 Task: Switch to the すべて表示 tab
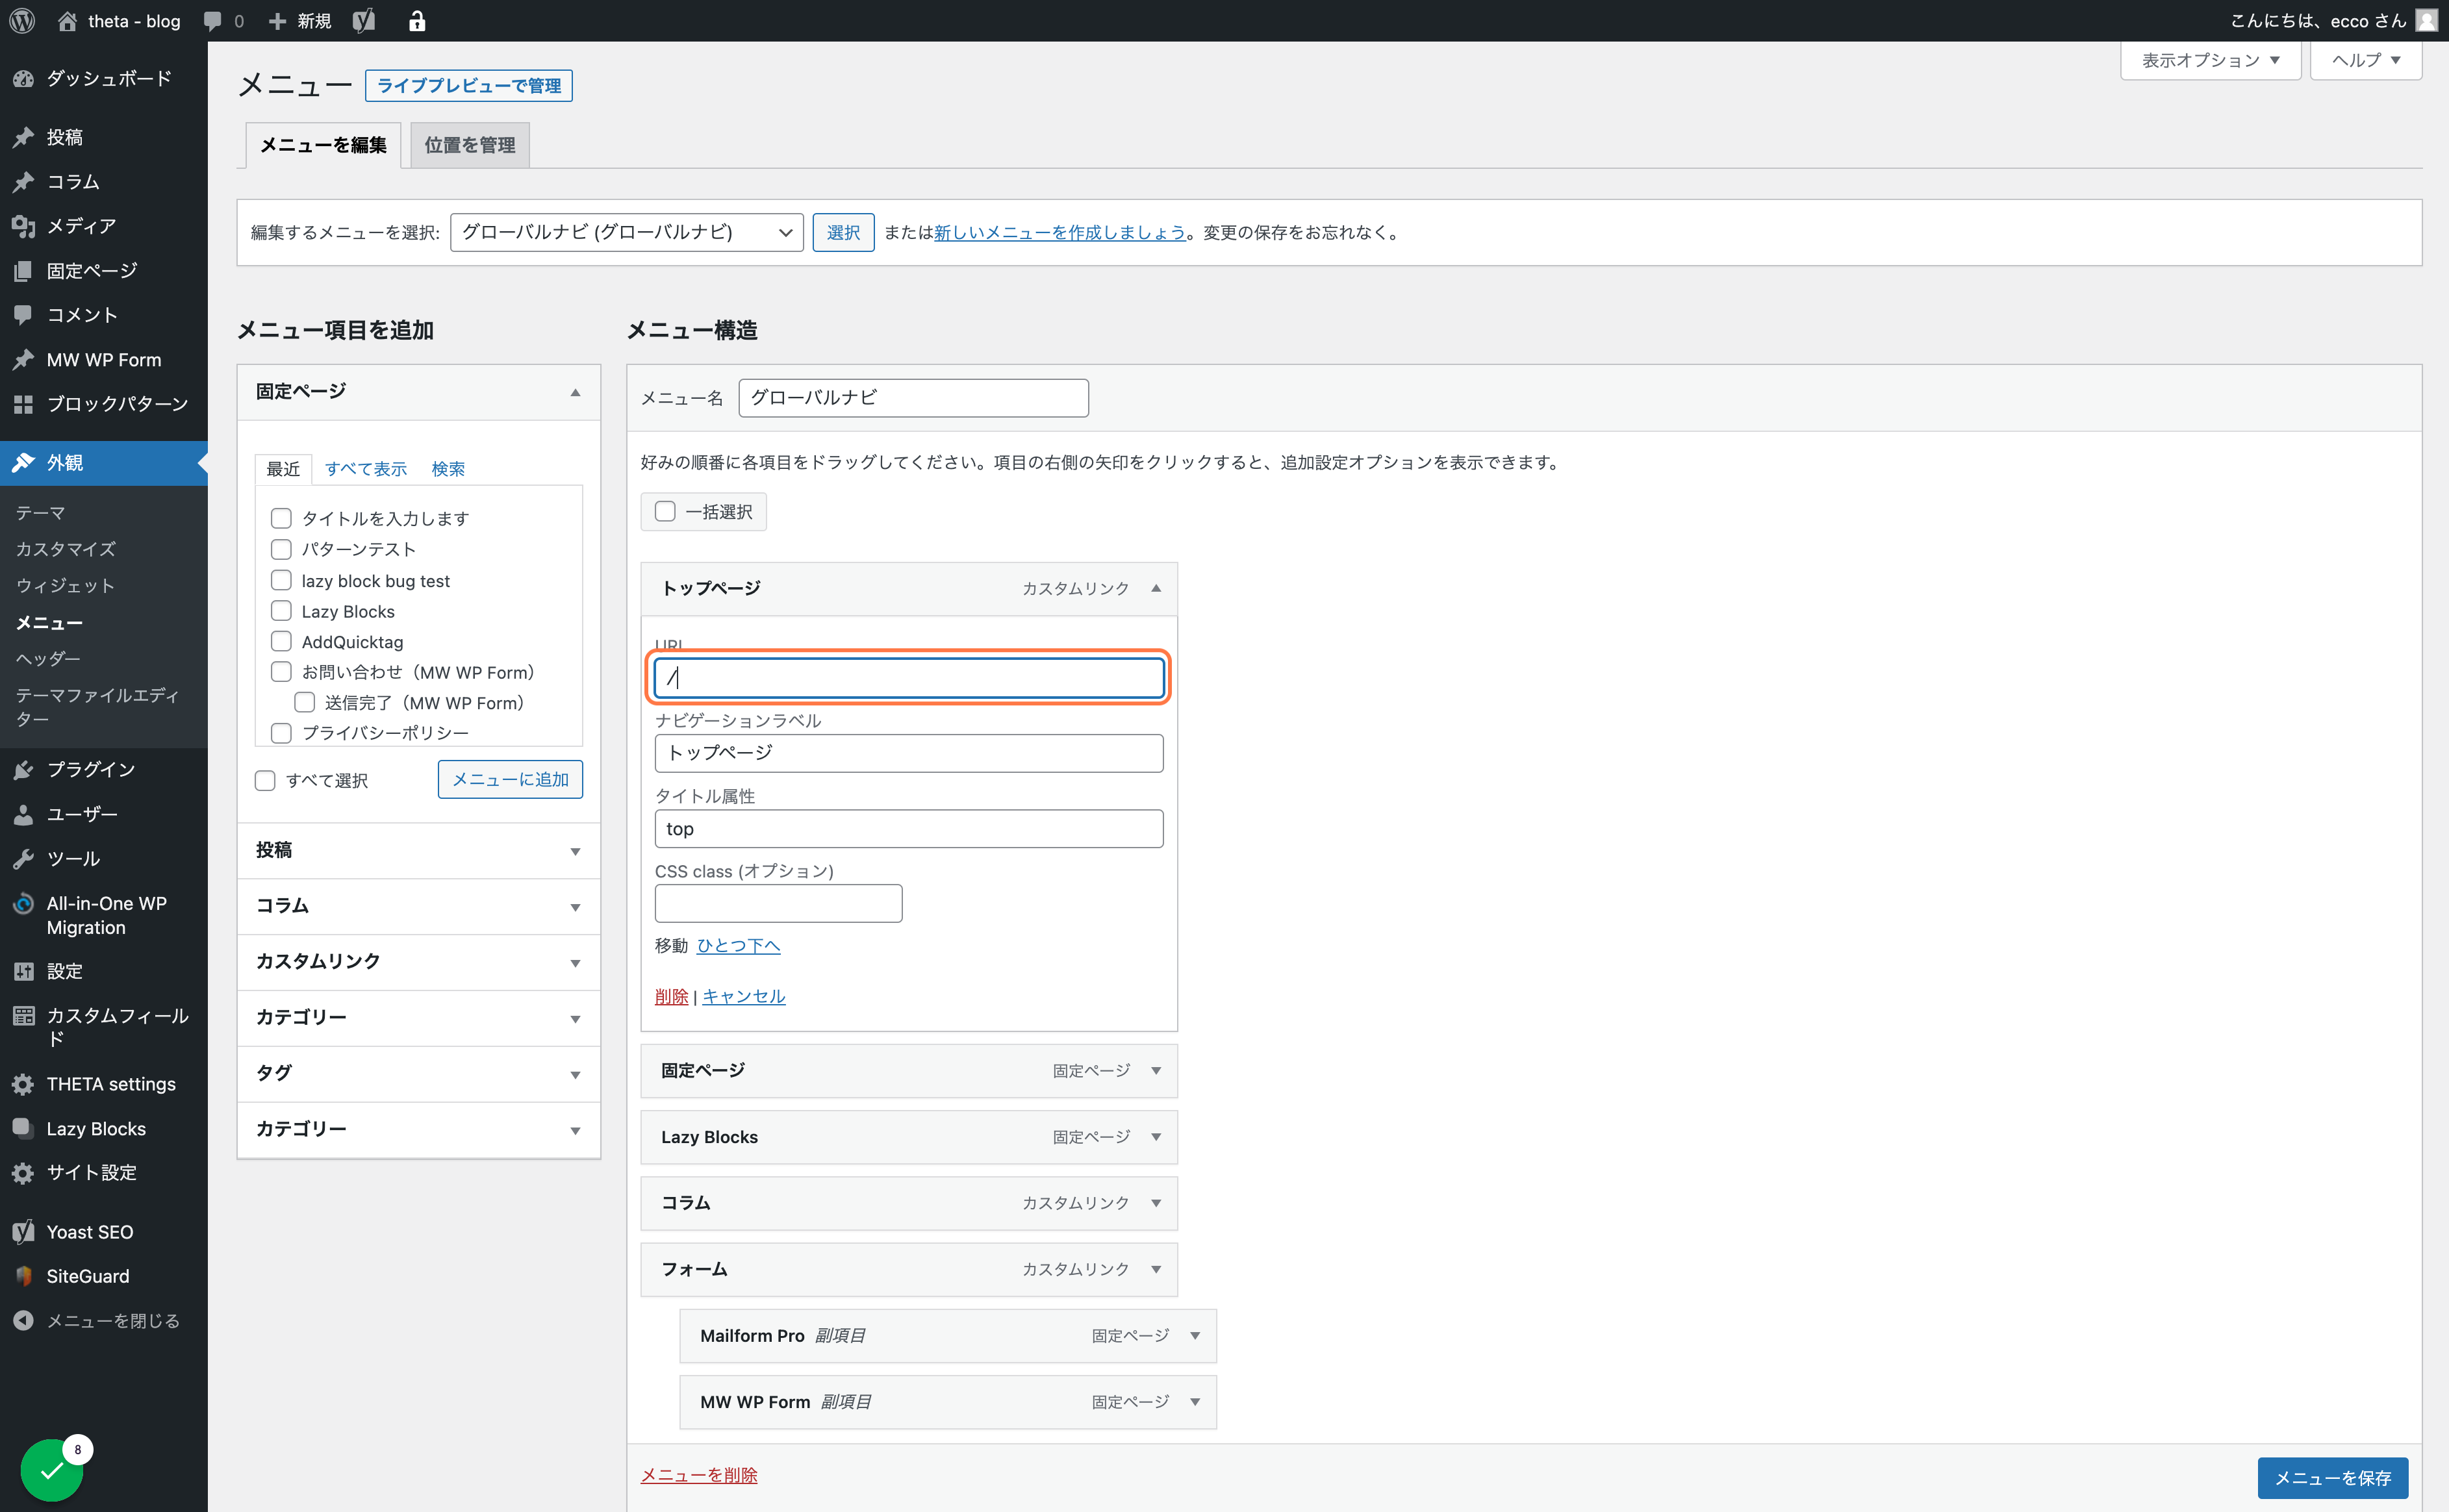coord(366,469)
